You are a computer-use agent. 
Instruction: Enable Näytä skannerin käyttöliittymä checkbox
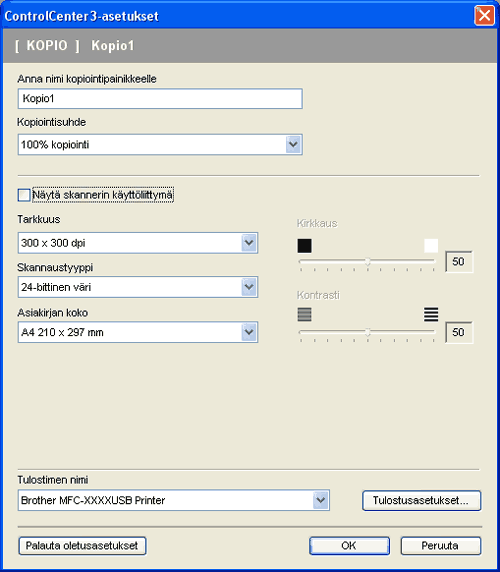[x=24, y=195]
